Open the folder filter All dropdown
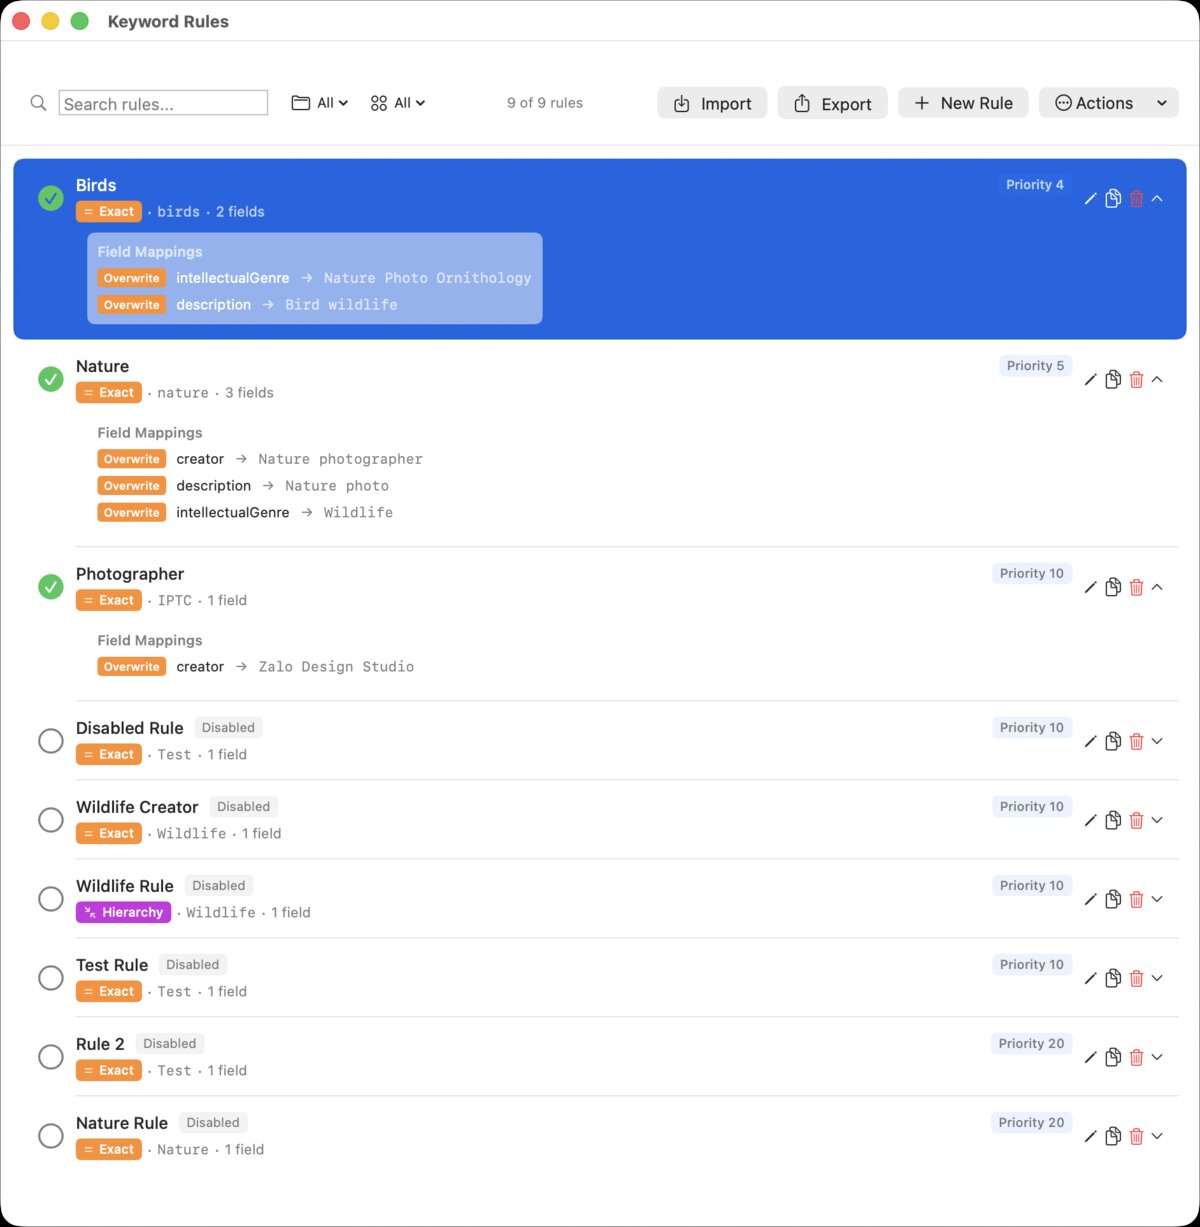The height and width of the screenshot is (1227, 1200). 319,103
